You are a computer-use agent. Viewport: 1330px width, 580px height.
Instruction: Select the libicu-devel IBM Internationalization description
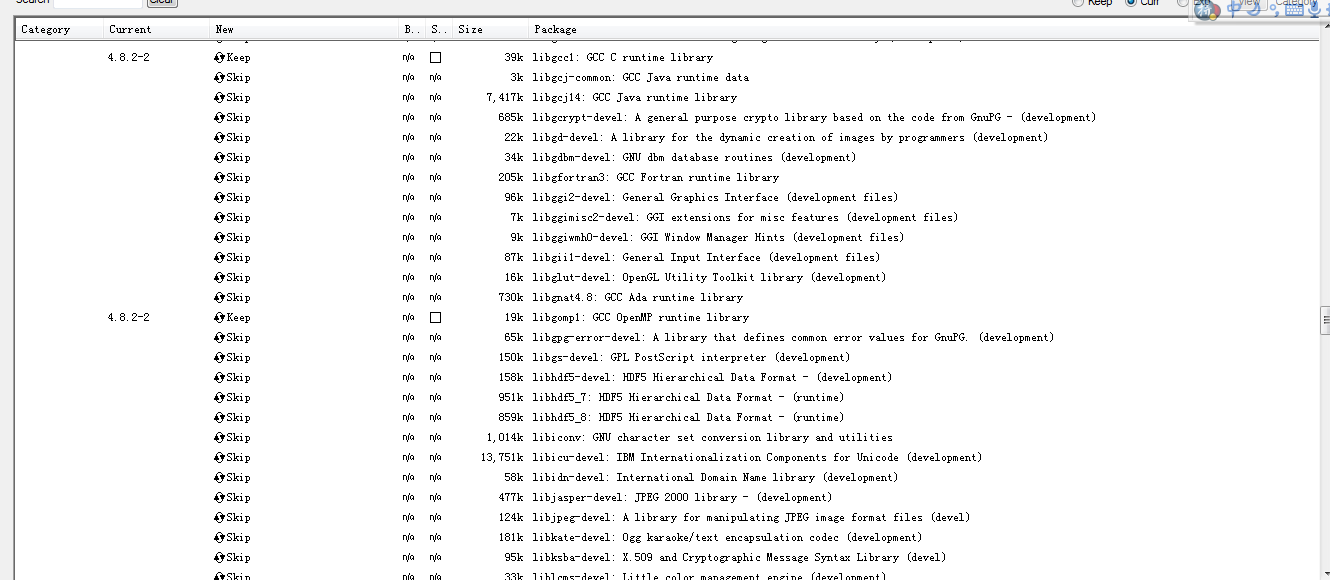tap(757, 458)
